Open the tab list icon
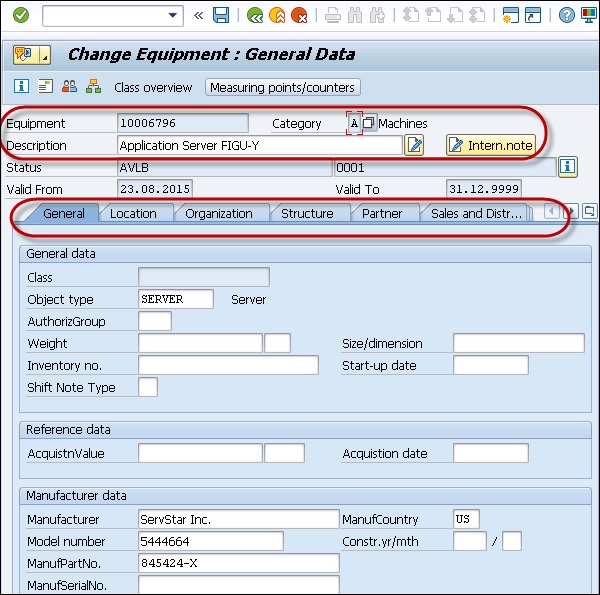Image resolution: width=600 pixels, height=595 pixels. click(x=590, y=210)
